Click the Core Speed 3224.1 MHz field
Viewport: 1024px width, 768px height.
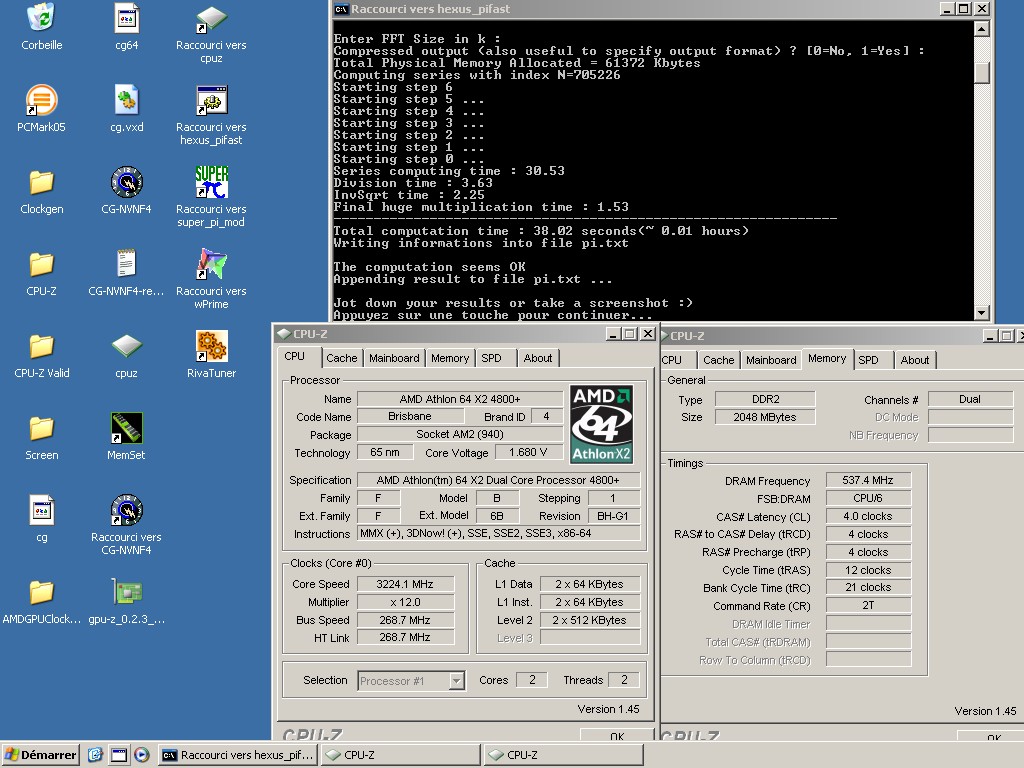point(405,584)
